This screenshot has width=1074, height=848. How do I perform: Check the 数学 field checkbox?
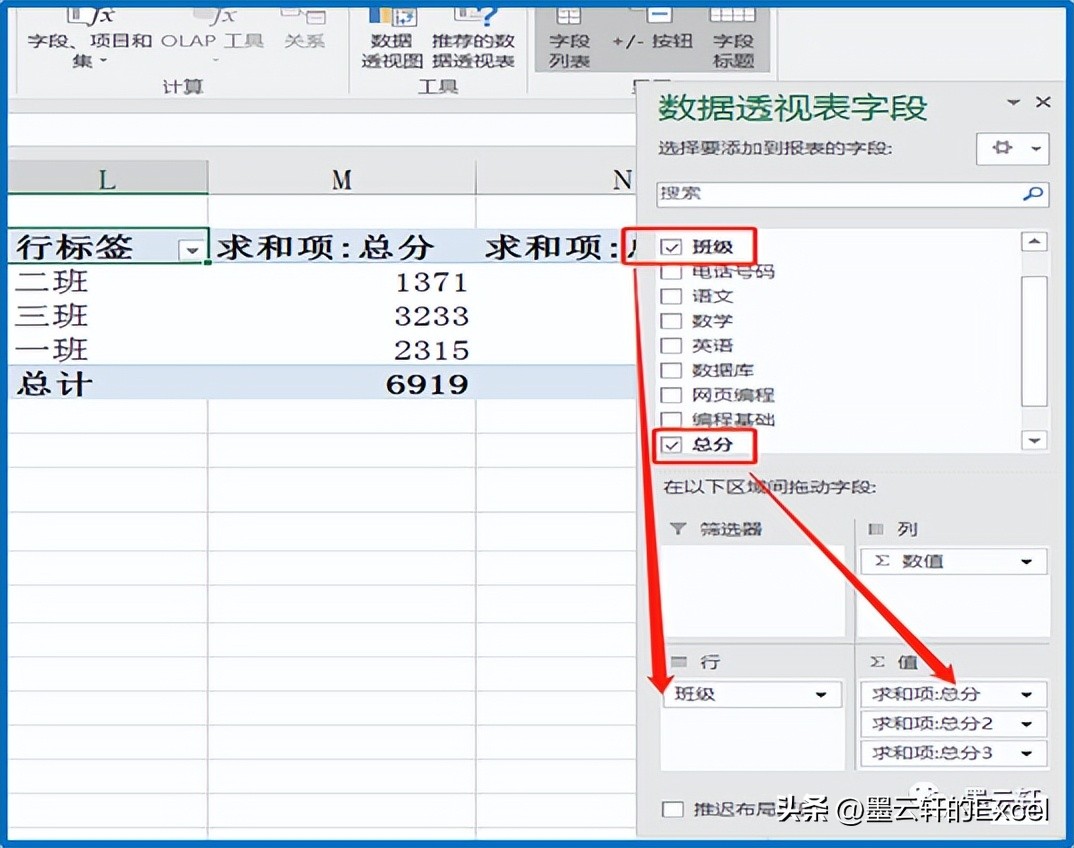[671, 321]
